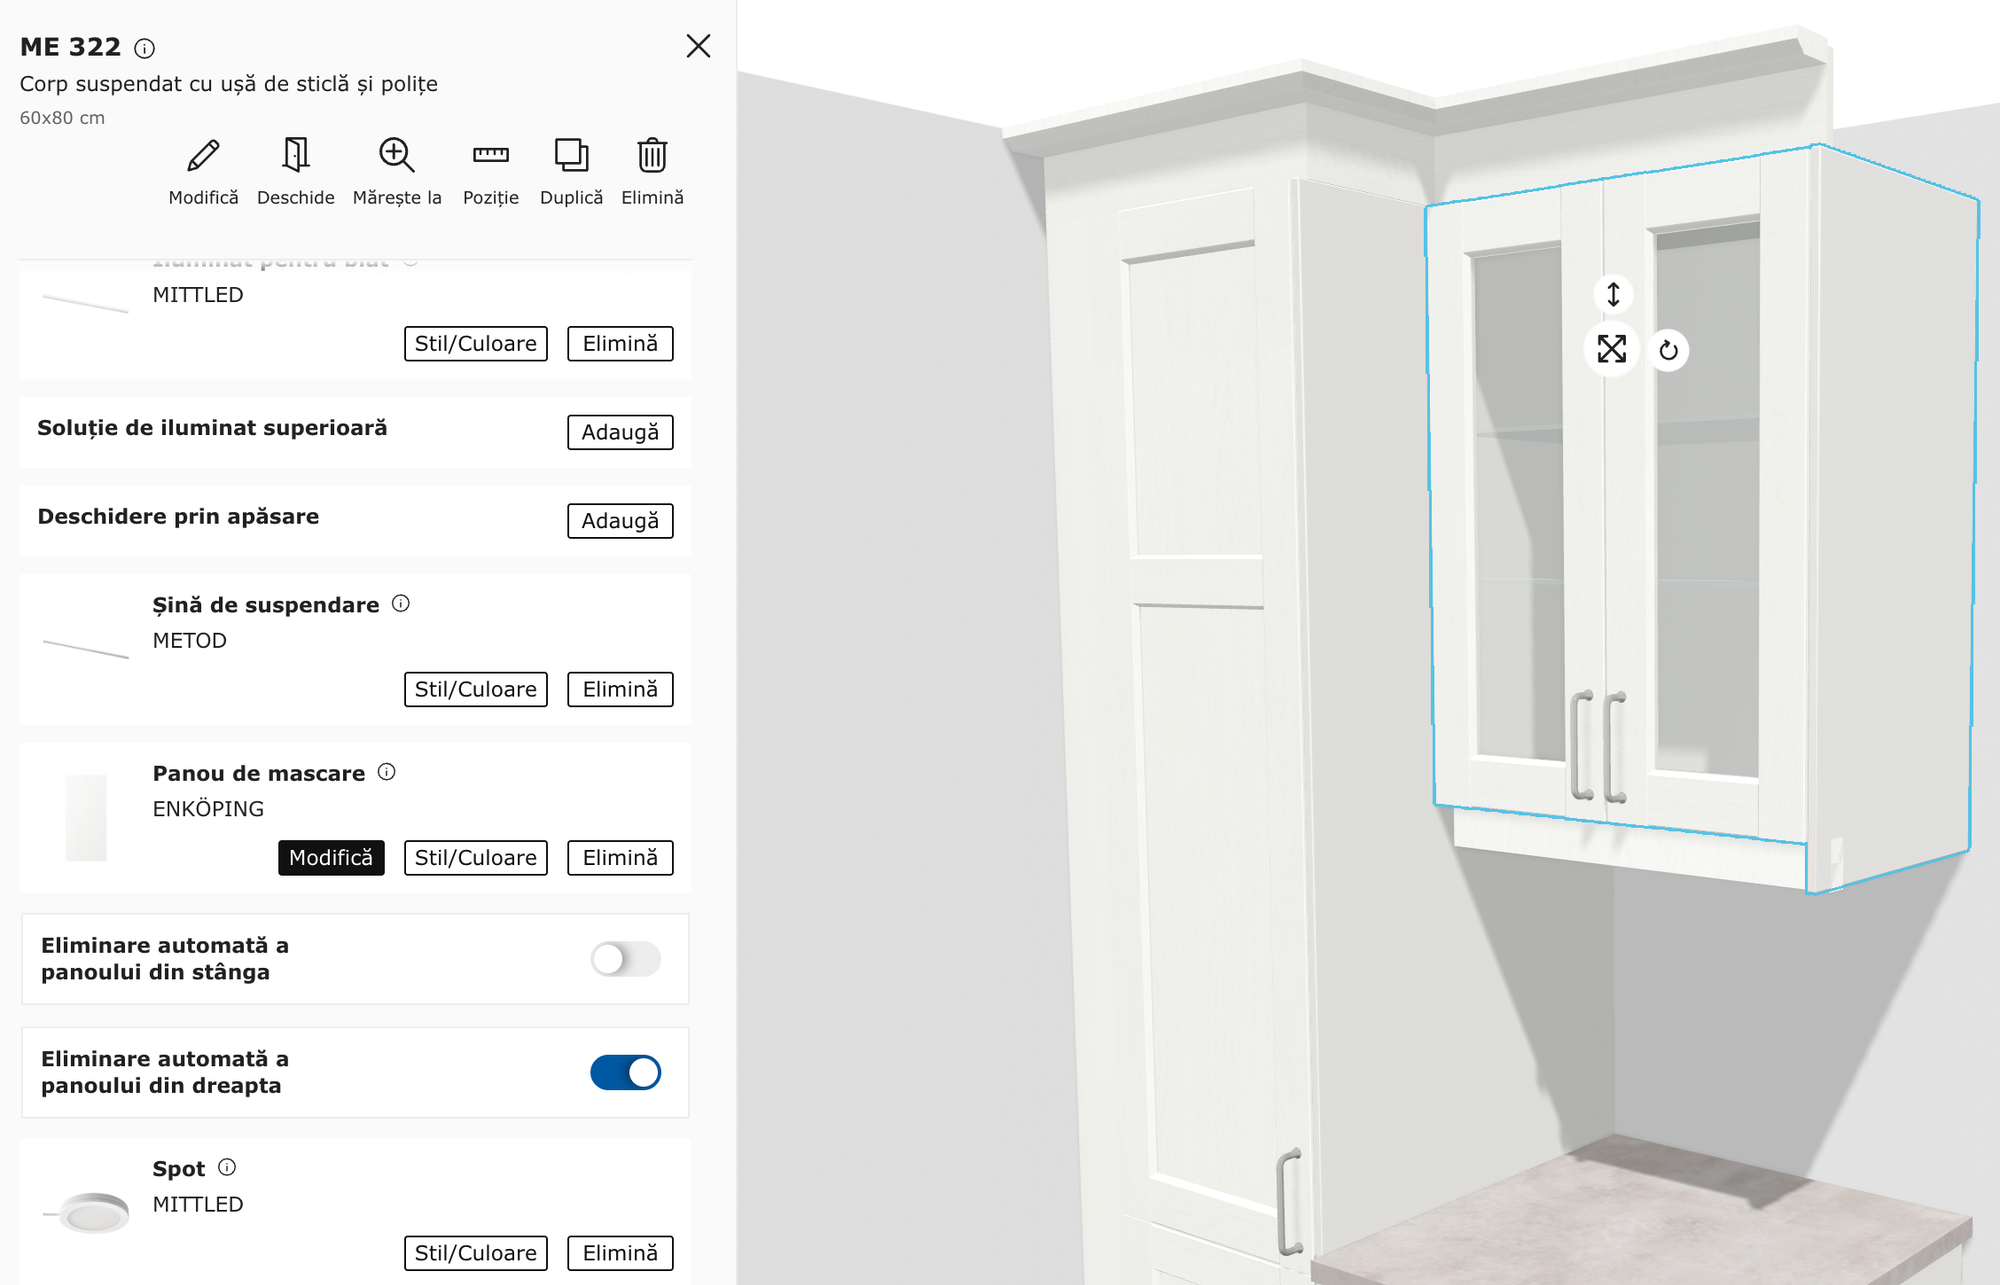Open cabinet doors with Deschide icon
This screenshot has height=1285, width=2000.
(295, 156)
